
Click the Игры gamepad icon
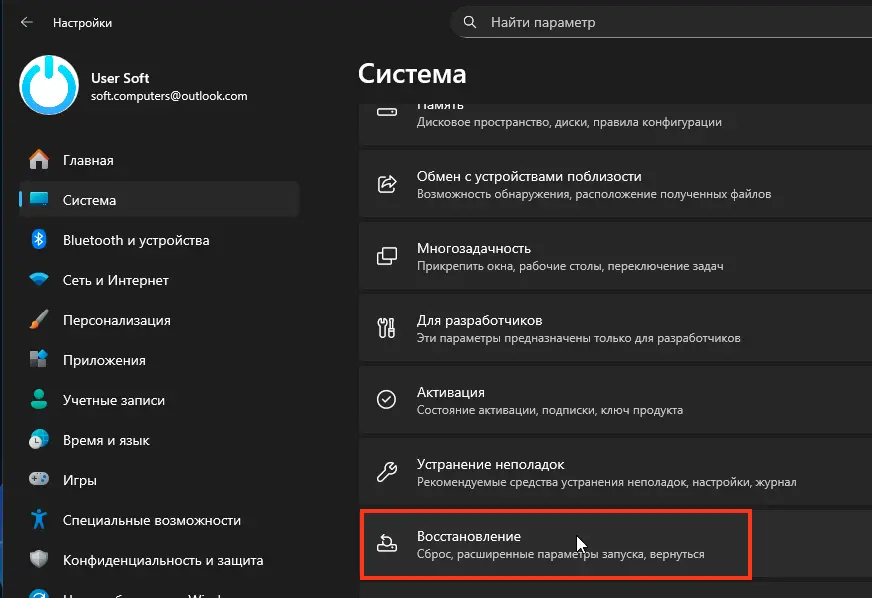click(x=39, y=480)
